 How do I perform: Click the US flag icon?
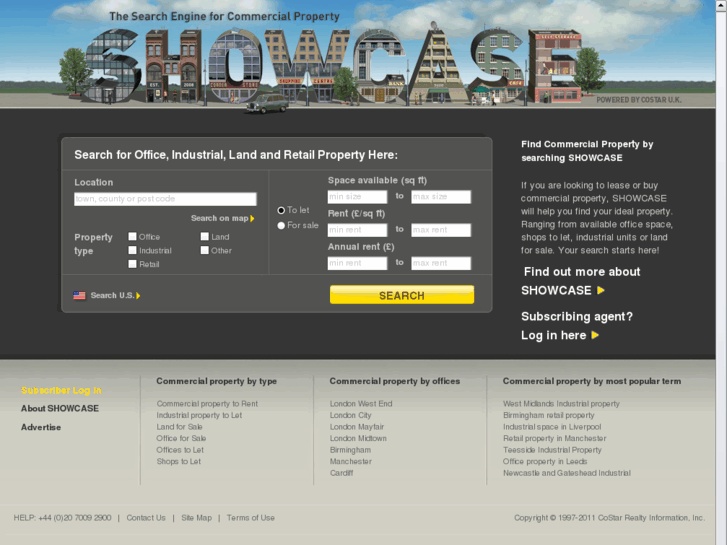coord(79,295)
